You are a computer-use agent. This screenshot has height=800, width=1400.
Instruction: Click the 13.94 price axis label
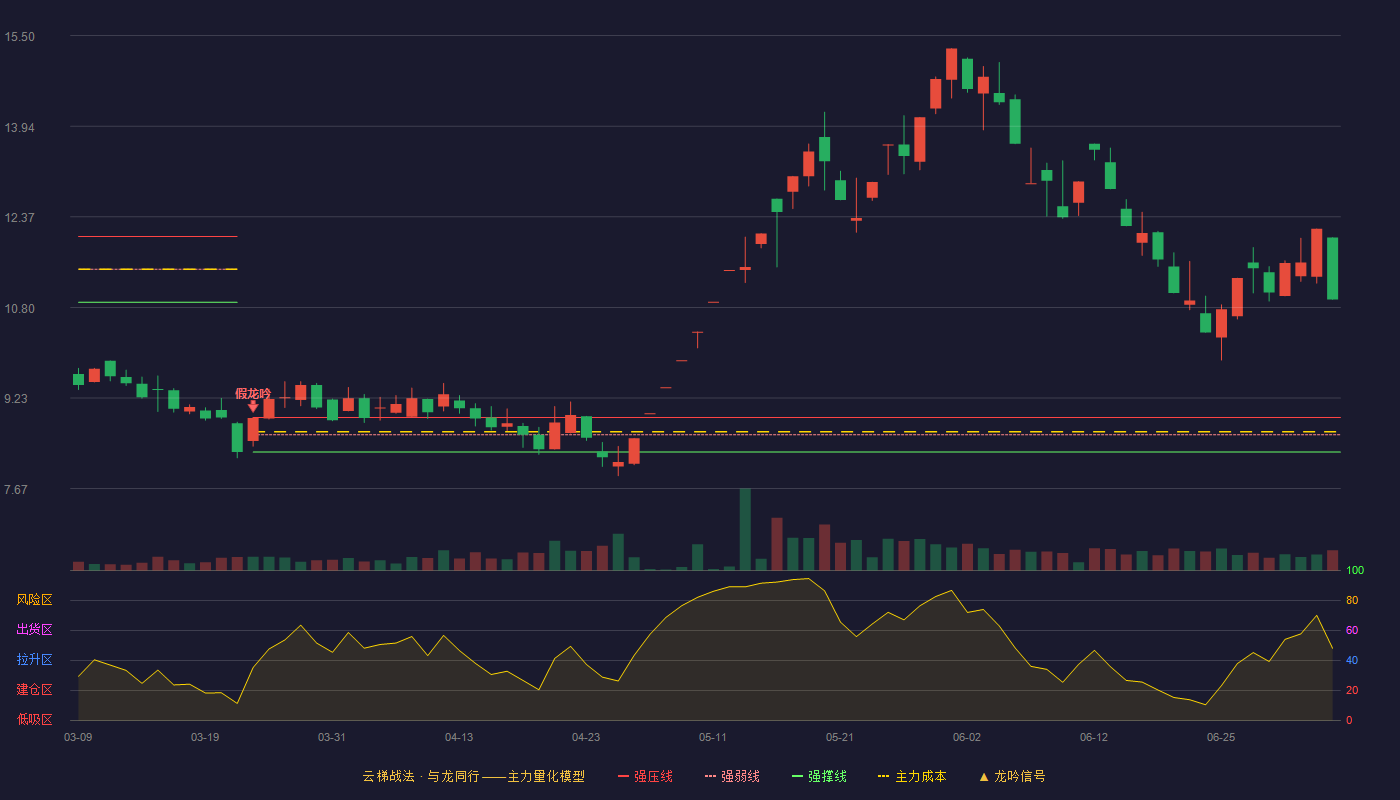(19, 127)
